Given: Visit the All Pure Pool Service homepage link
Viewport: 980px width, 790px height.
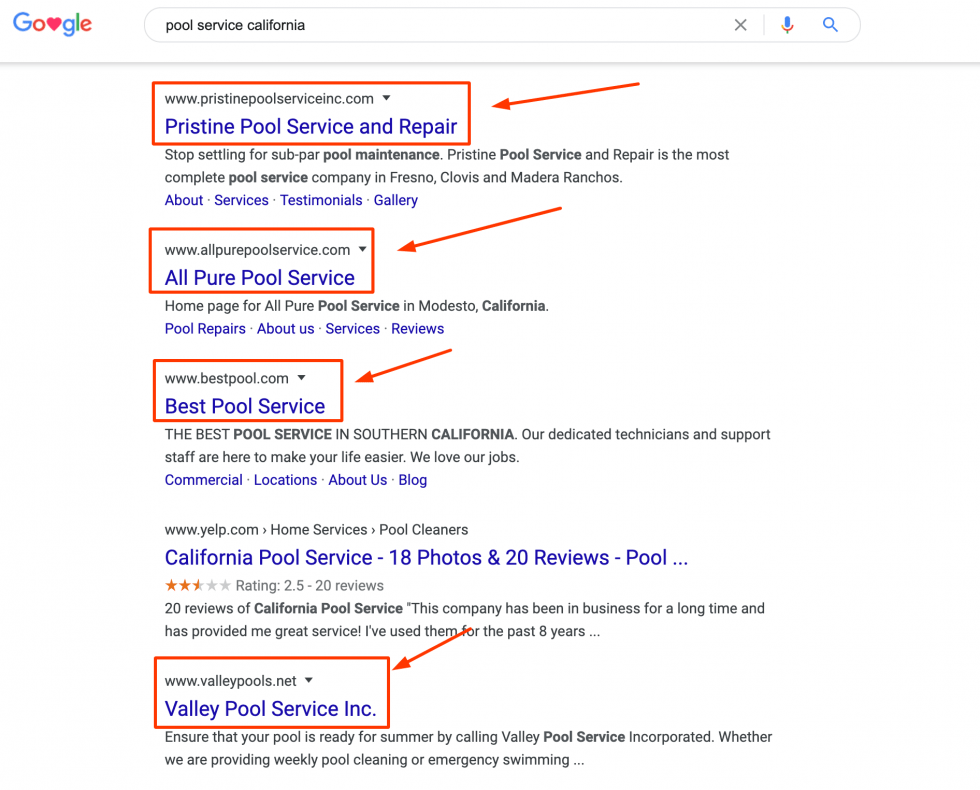Looking at the screenshot, I should (259, 278).
